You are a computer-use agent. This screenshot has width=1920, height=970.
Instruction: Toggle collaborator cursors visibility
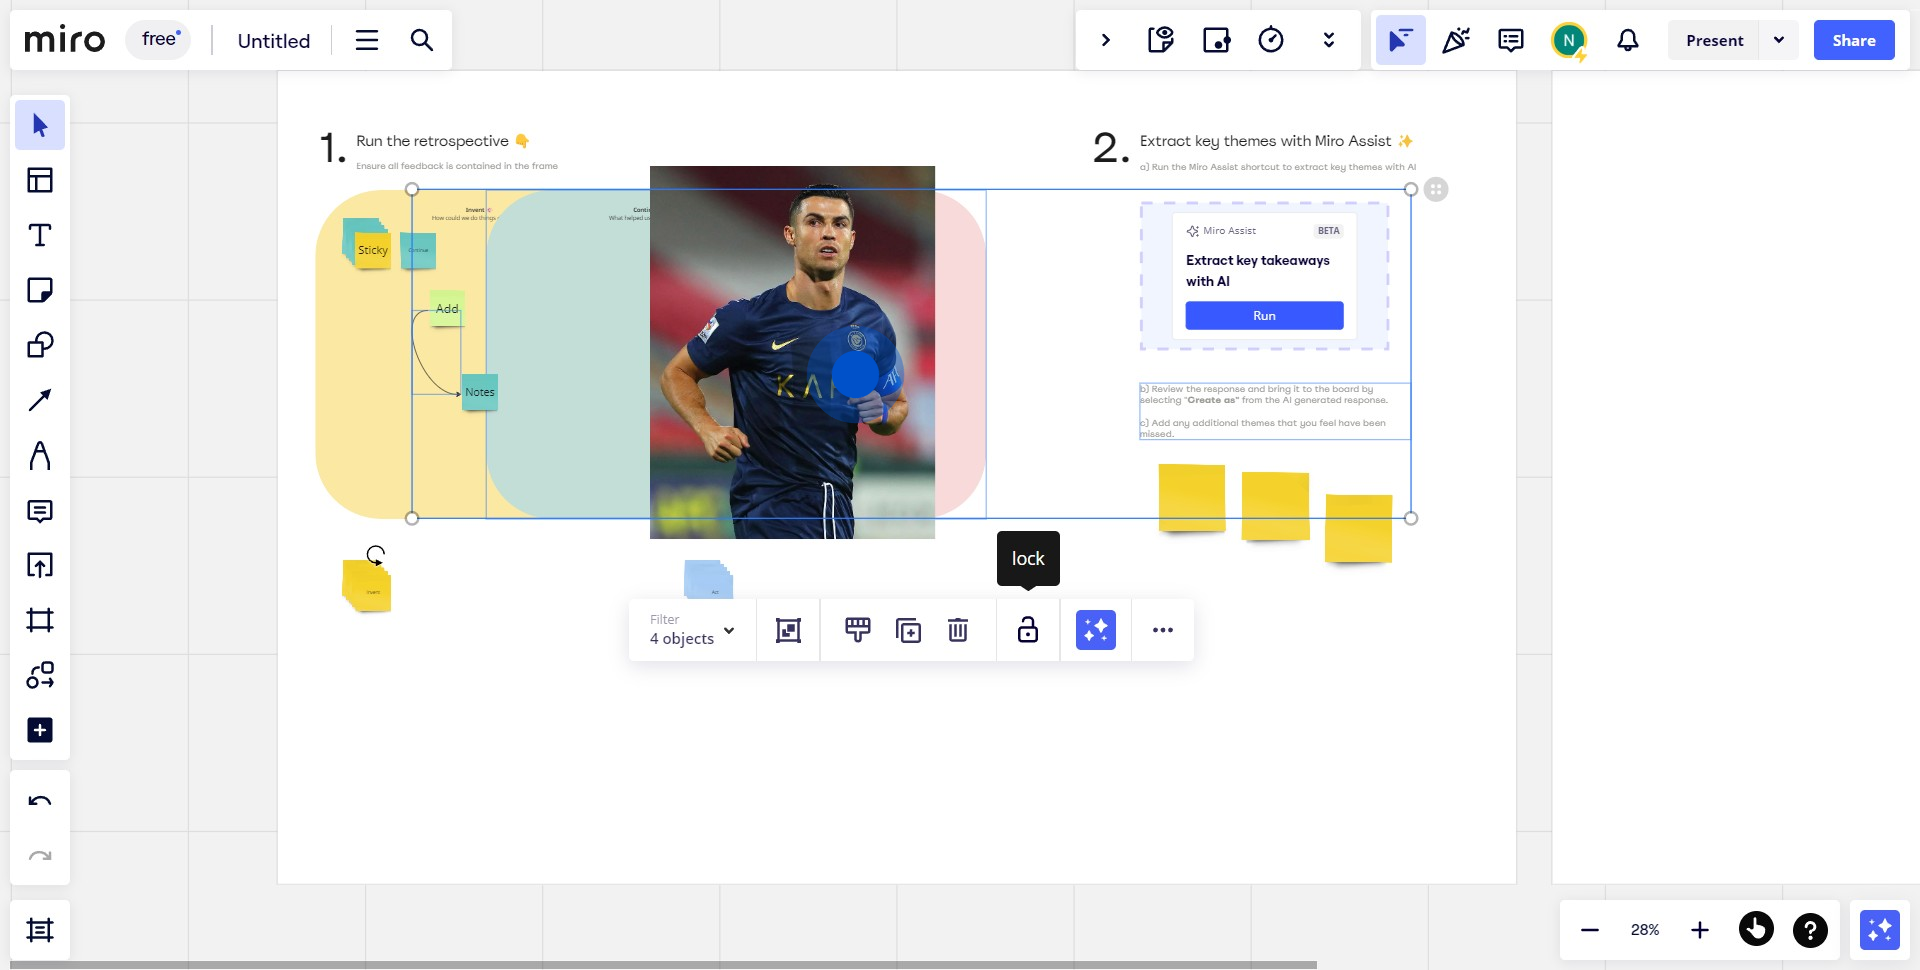(x=1400, y=40)
